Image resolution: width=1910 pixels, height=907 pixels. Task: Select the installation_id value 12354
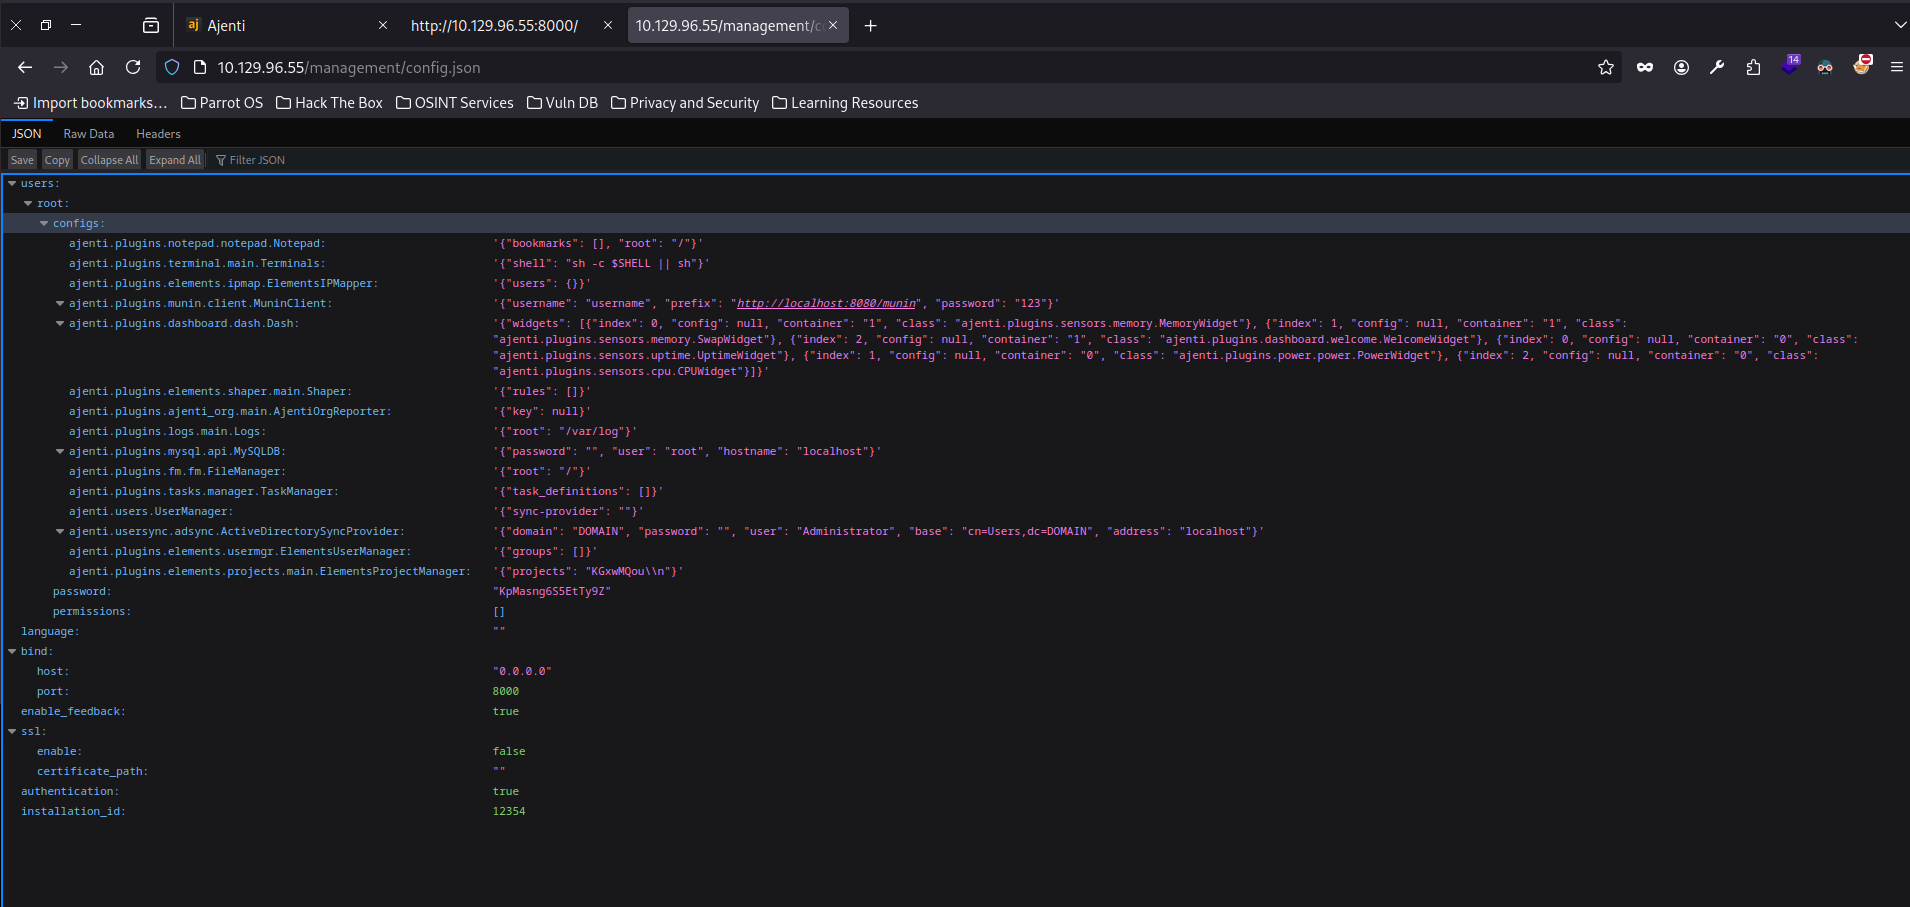coord(509,812)
